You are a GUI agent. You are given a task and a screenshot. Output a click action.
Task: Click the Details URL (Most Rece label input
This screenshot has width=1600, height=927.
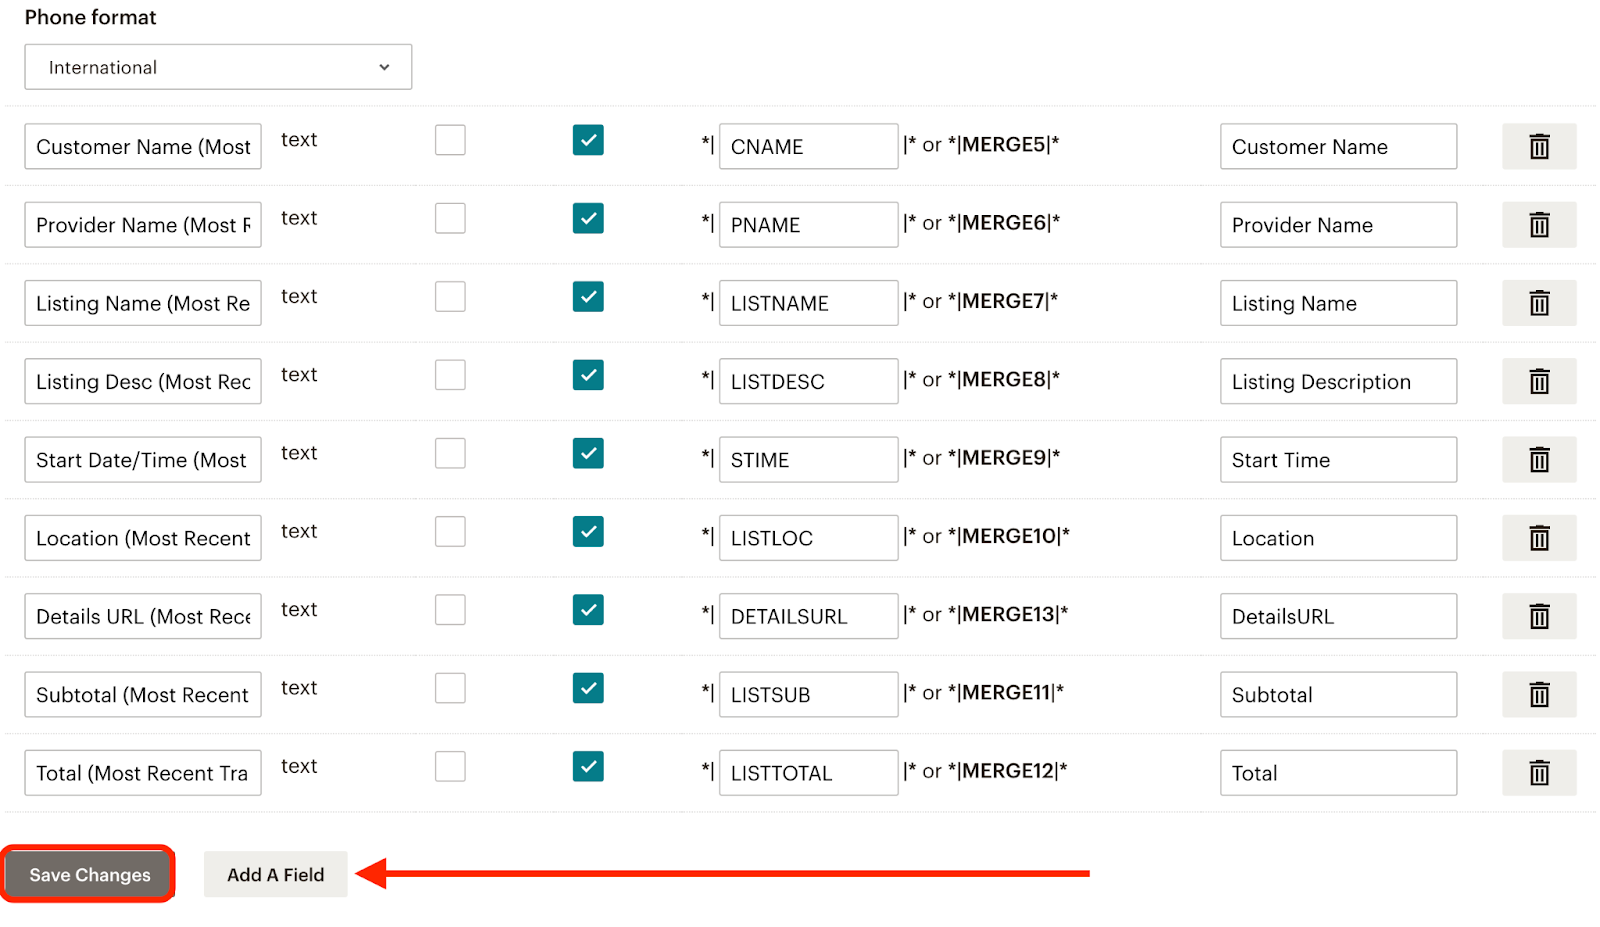[143, 617]
